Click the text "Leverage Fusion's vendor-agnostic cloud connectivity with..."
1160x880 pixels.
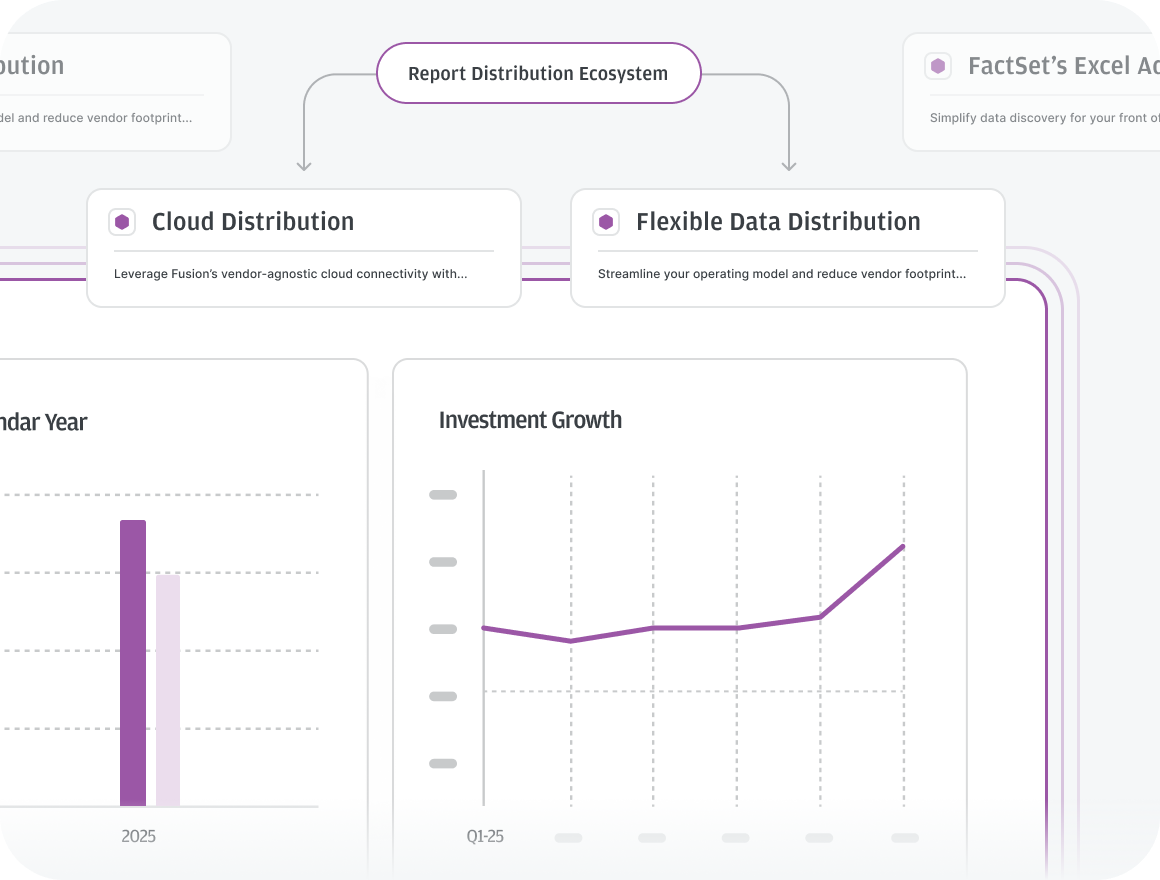coord(291,274)
